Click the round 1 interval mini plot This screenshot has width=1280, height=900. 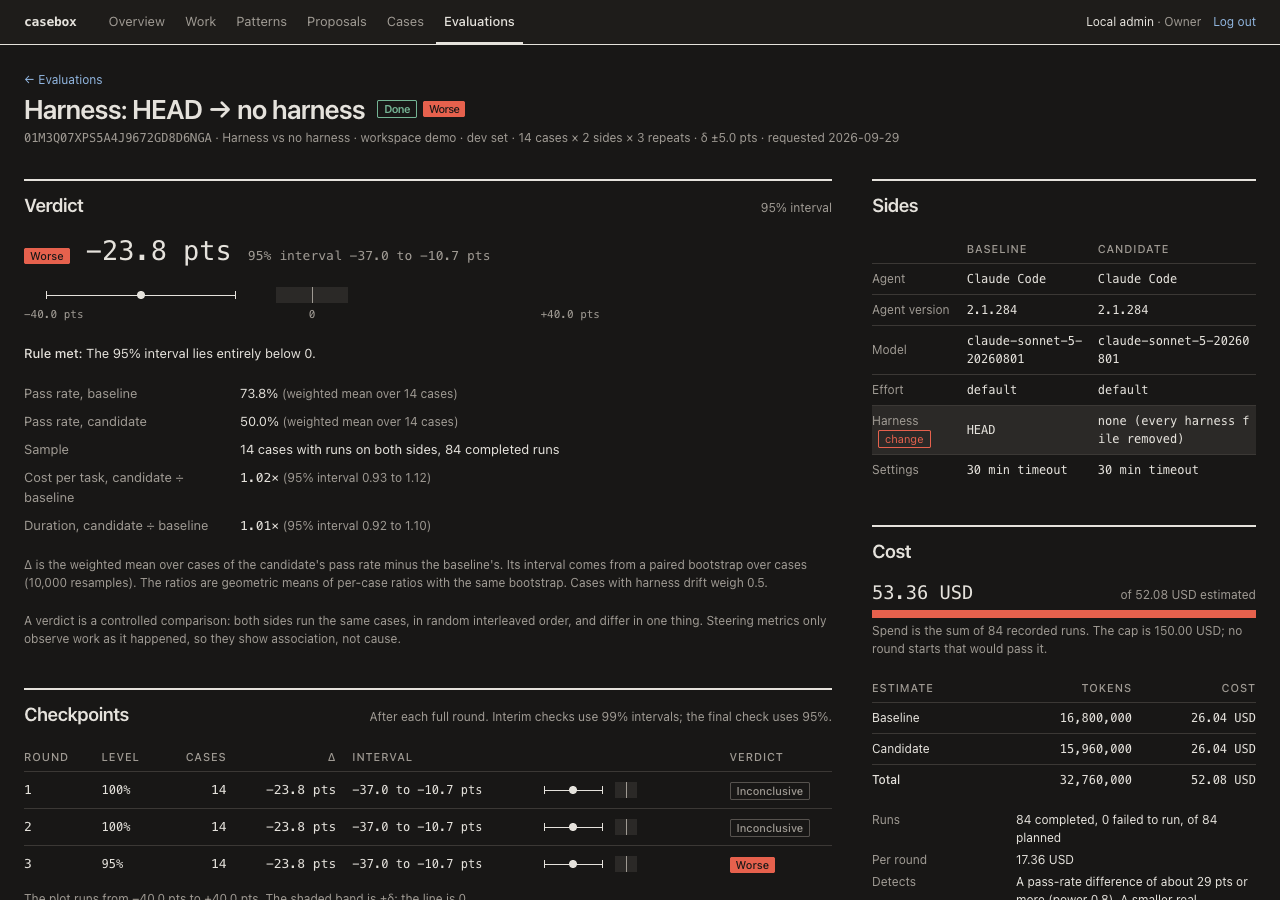click(x=590, y=790)
